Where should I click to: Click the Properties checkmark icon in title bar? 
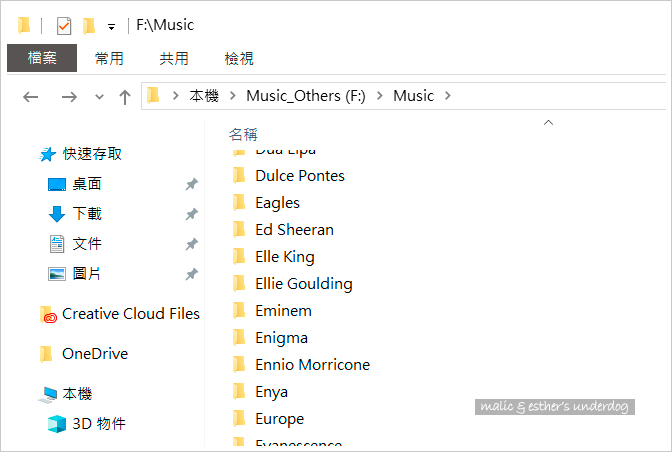click(x=64, y=26)
